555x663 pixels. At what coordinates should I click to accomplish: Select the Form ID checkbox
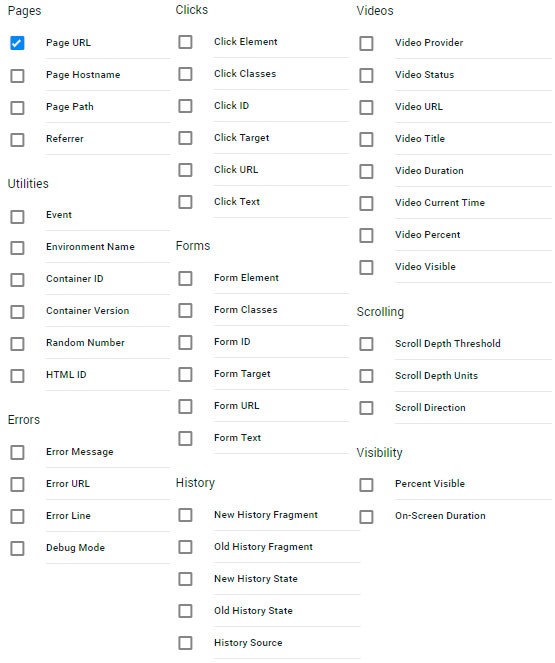[x=185, y=342]
